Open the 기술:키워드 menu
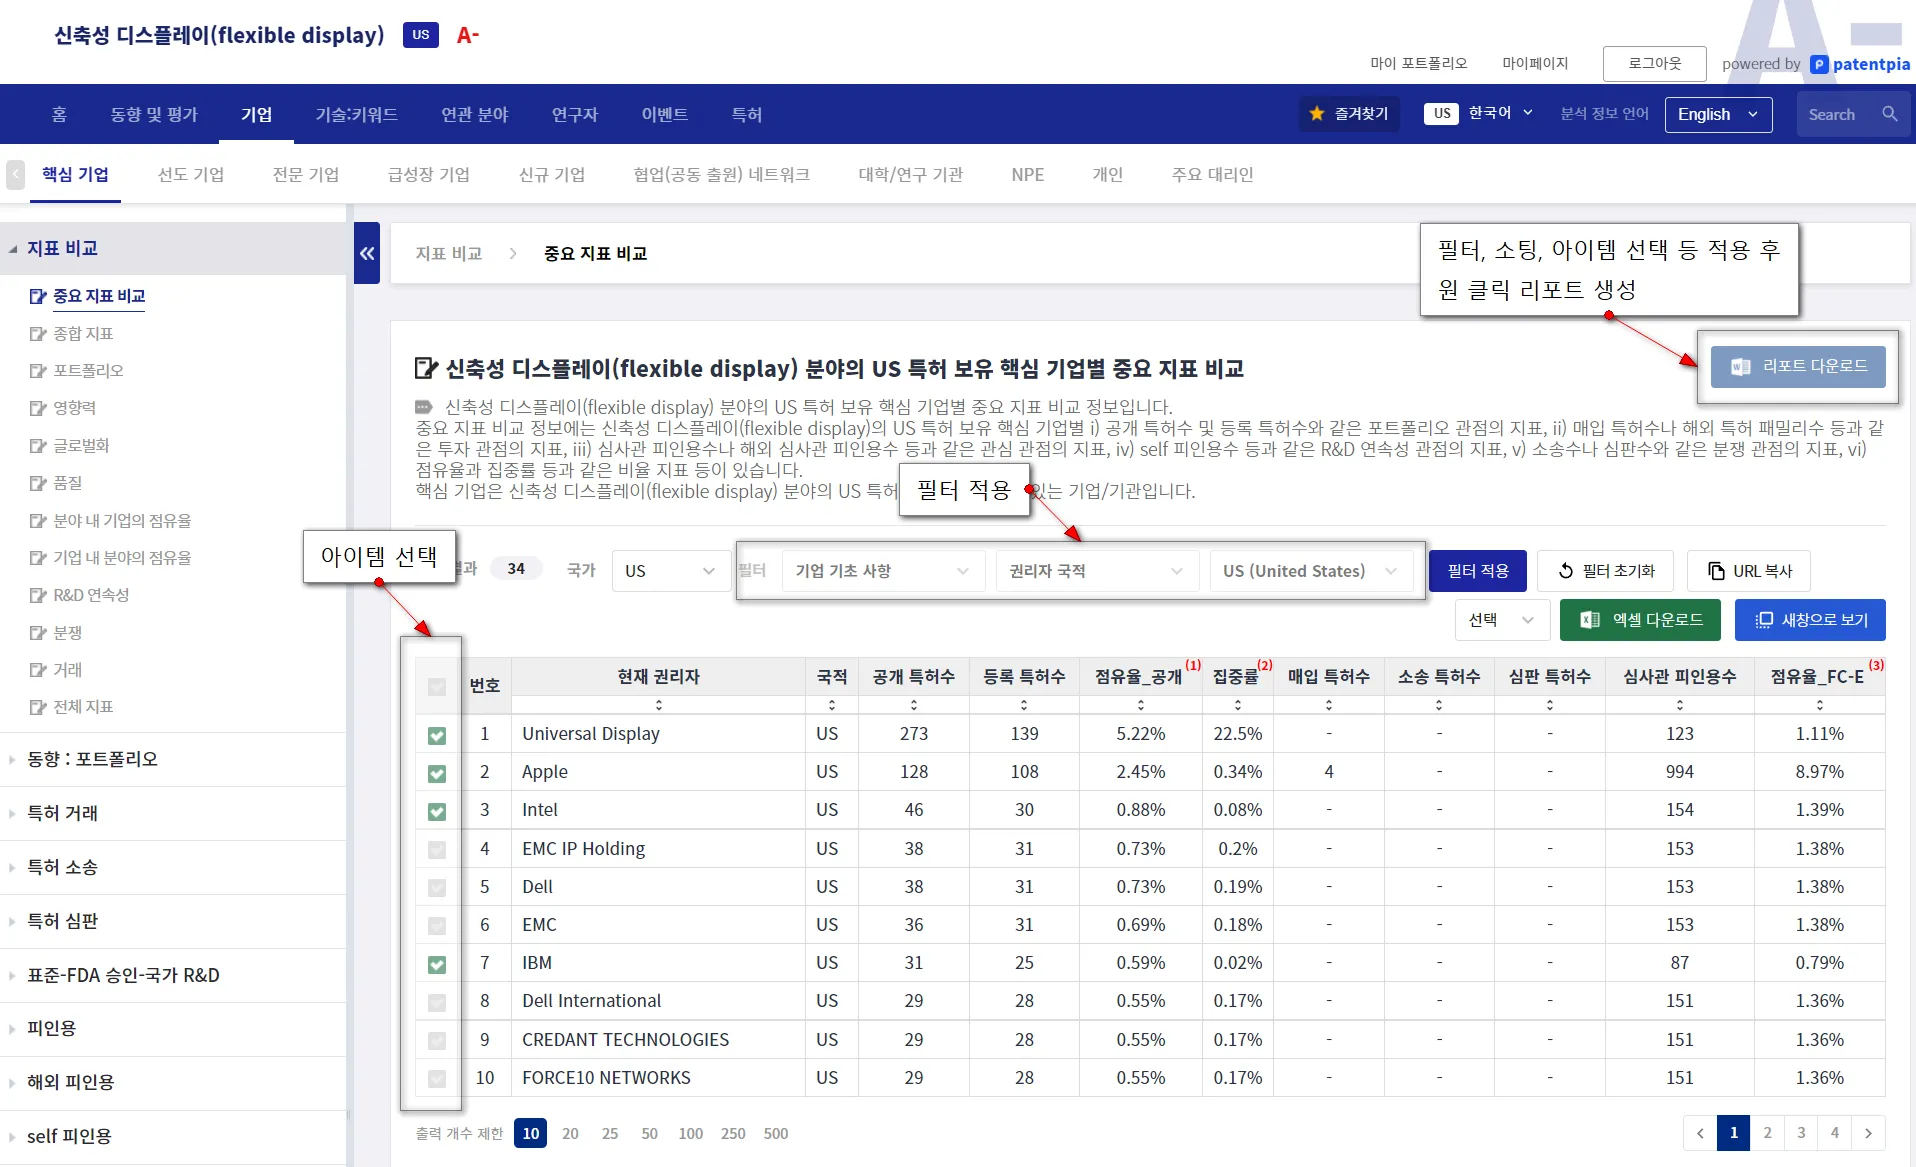Viewport: 1916px width, 1167px height. [356, 114]
